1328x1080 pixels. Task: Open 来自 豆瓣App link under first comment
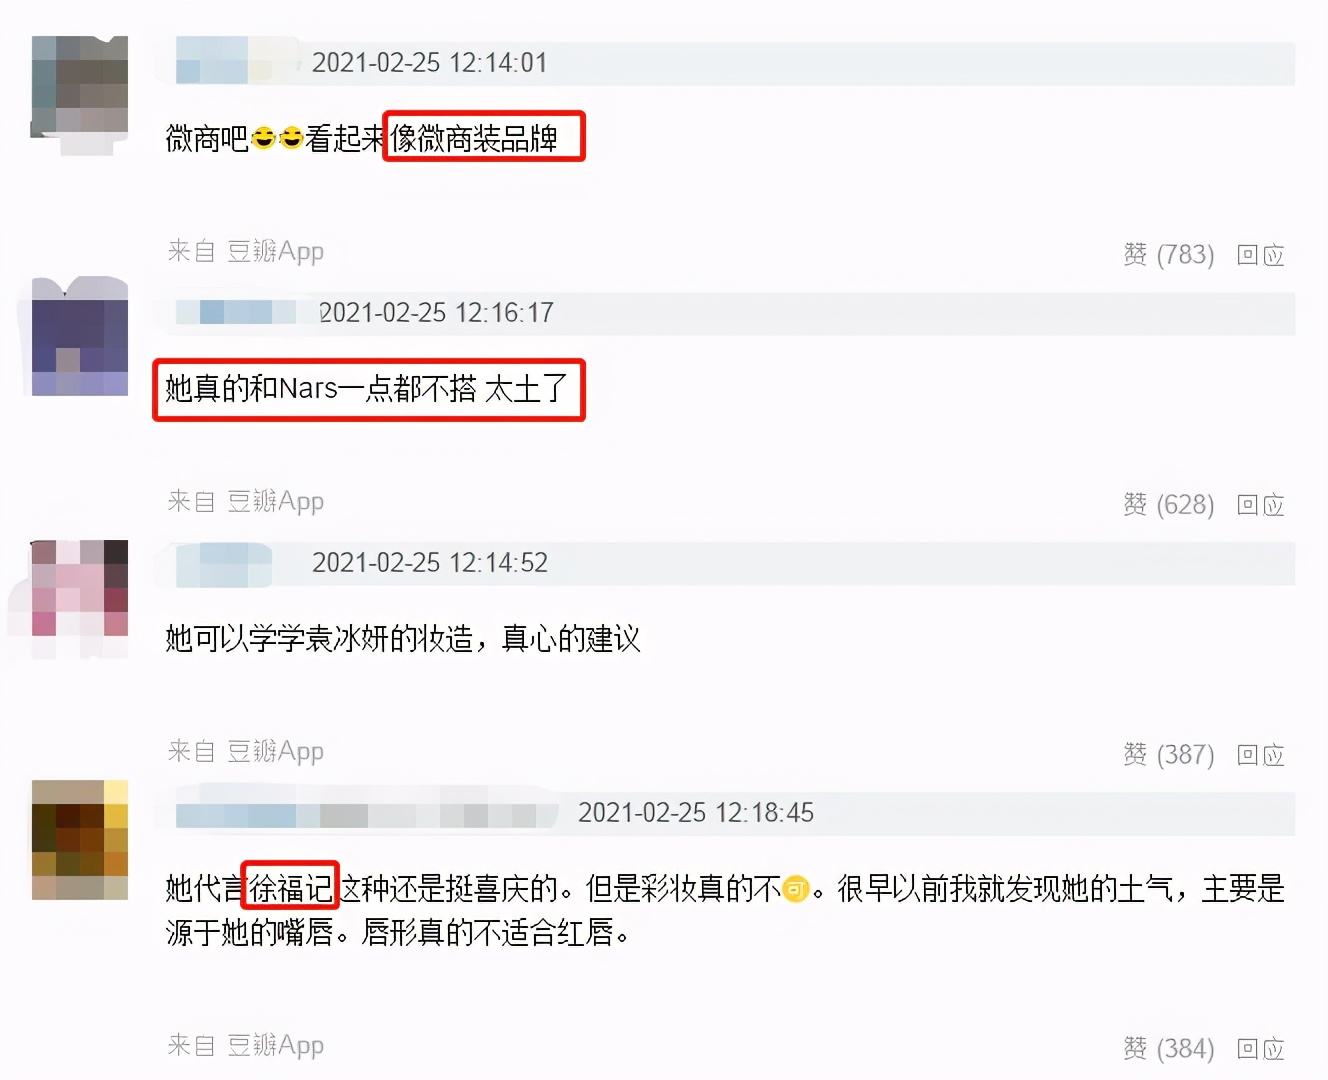[x=246, y=251]
